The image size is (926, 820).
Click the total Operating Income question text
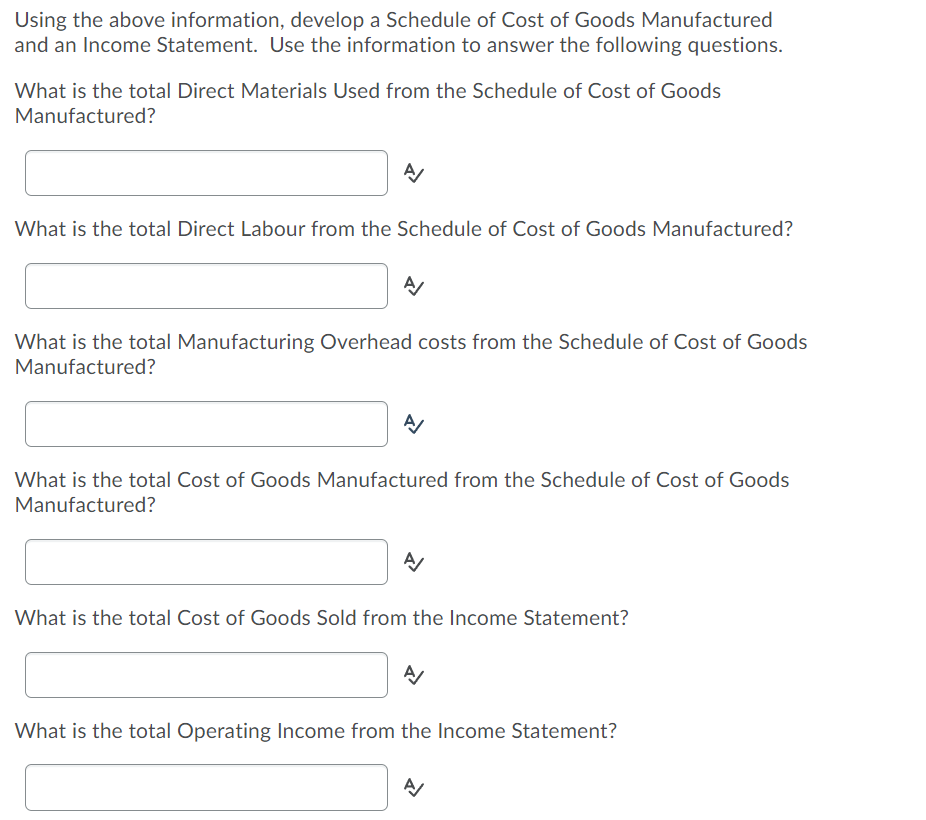(315, 731)
